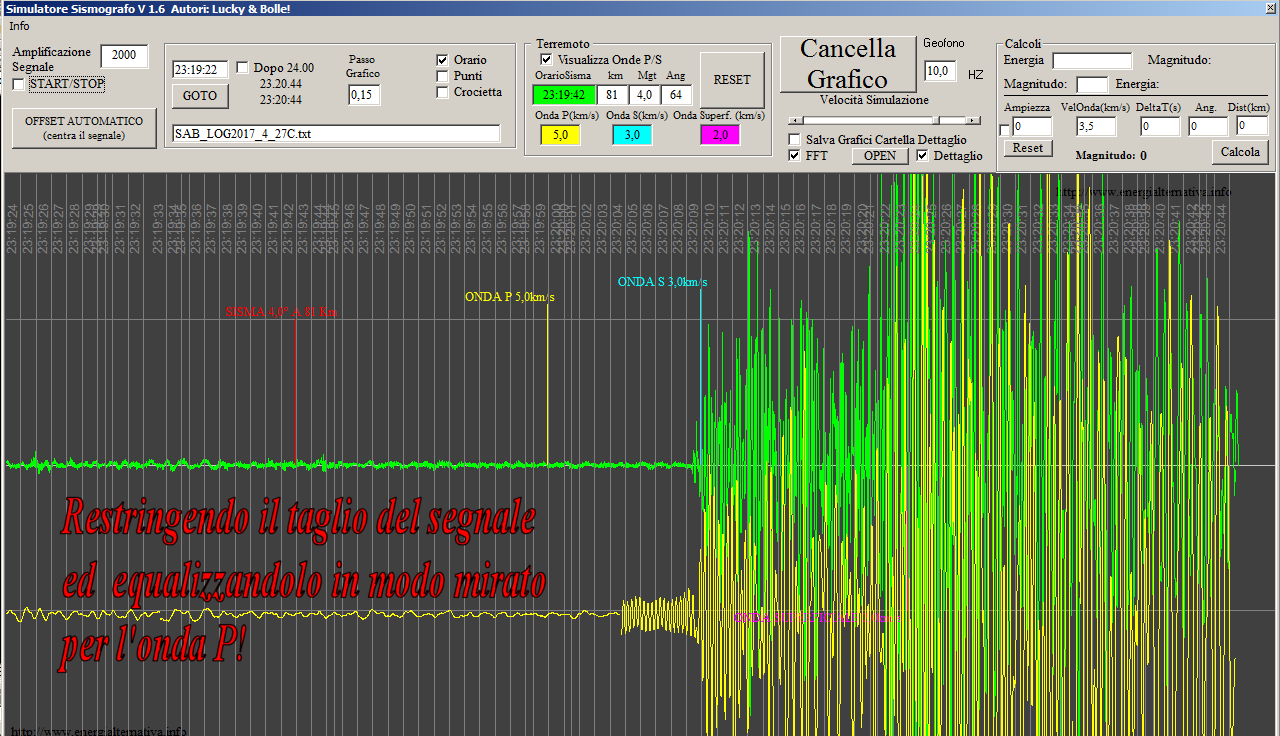Click the 'Velocità Simulazione' label

tap(874, 100)
